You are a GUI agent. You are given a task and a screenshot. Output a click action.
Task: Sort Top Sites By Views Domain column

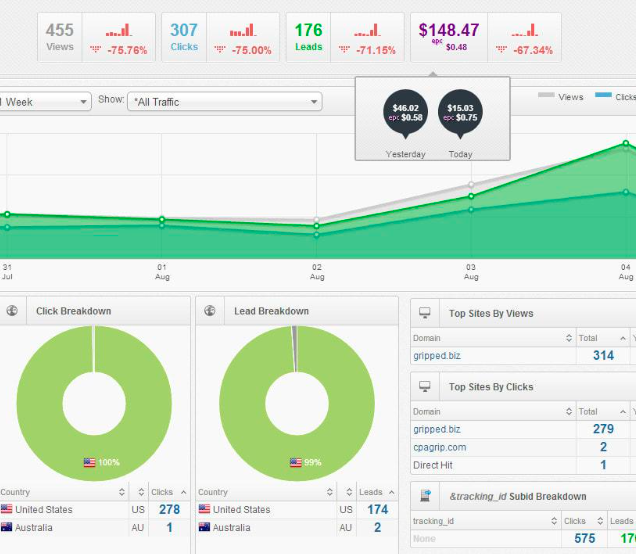493,338
